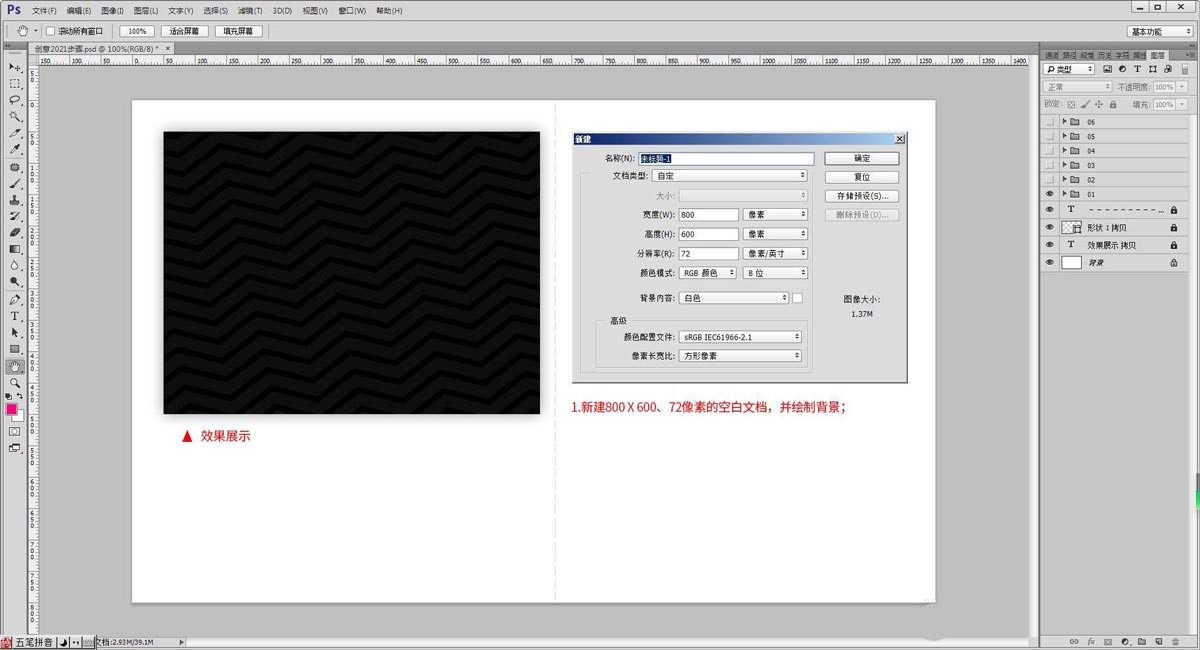1200x650 pixels.
Task: Hide the 背景 layer
Action: pyautogui.click(x=1049, y=262)
